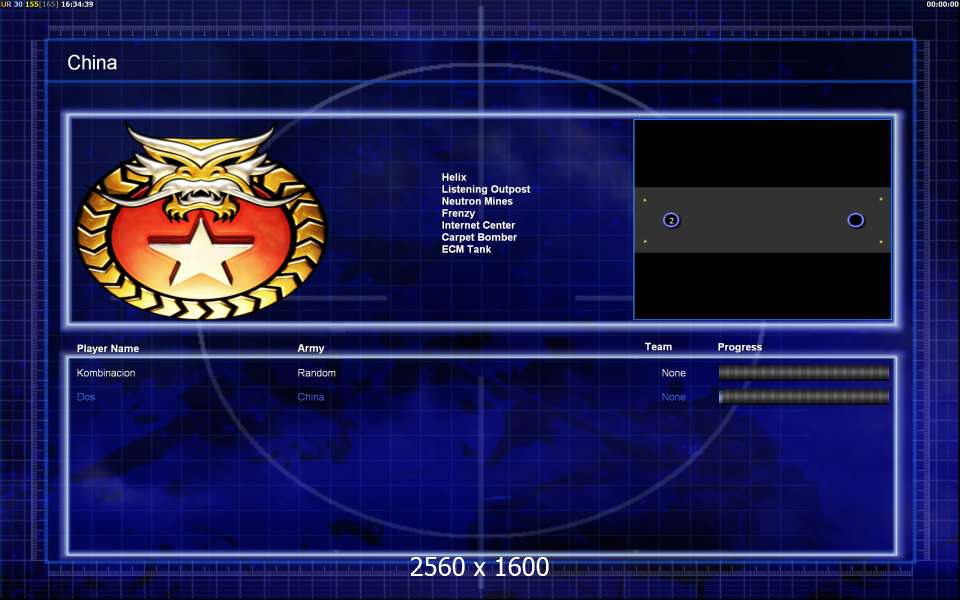Click the "Frenzy" entry
The image size is (960, 600).
458,213
